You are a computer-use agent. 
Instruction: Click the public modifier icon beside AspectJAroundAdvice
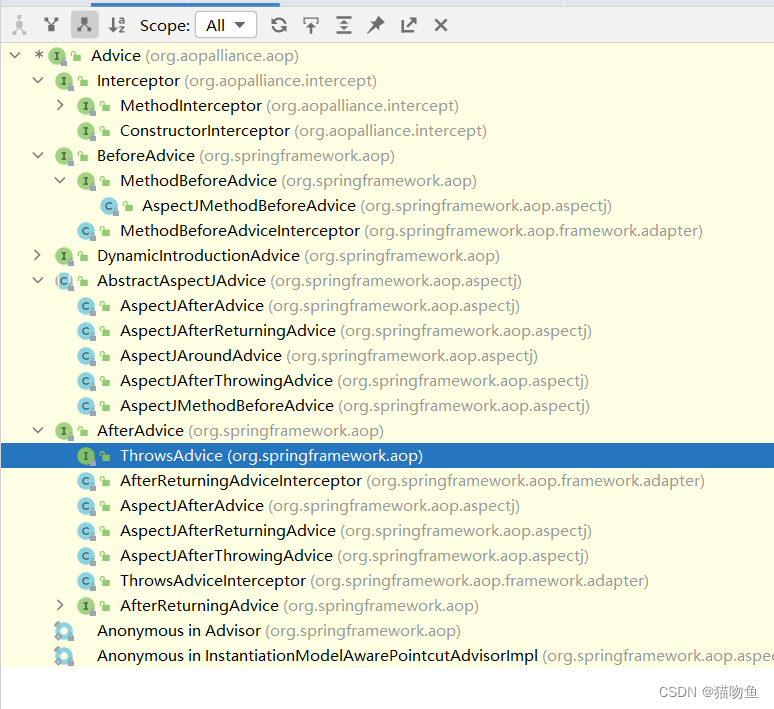click(105, 356)
